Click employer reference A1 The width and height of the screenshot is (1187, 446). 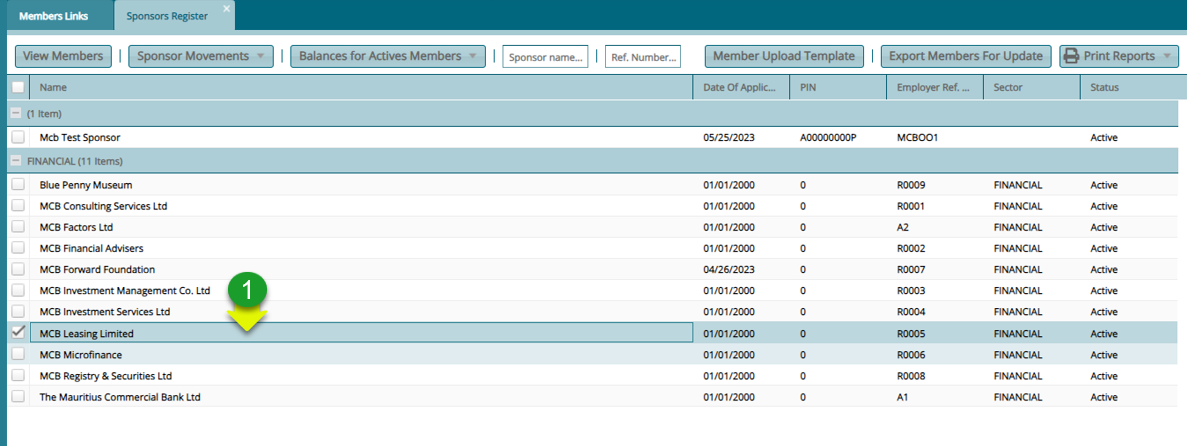[902, 397]
